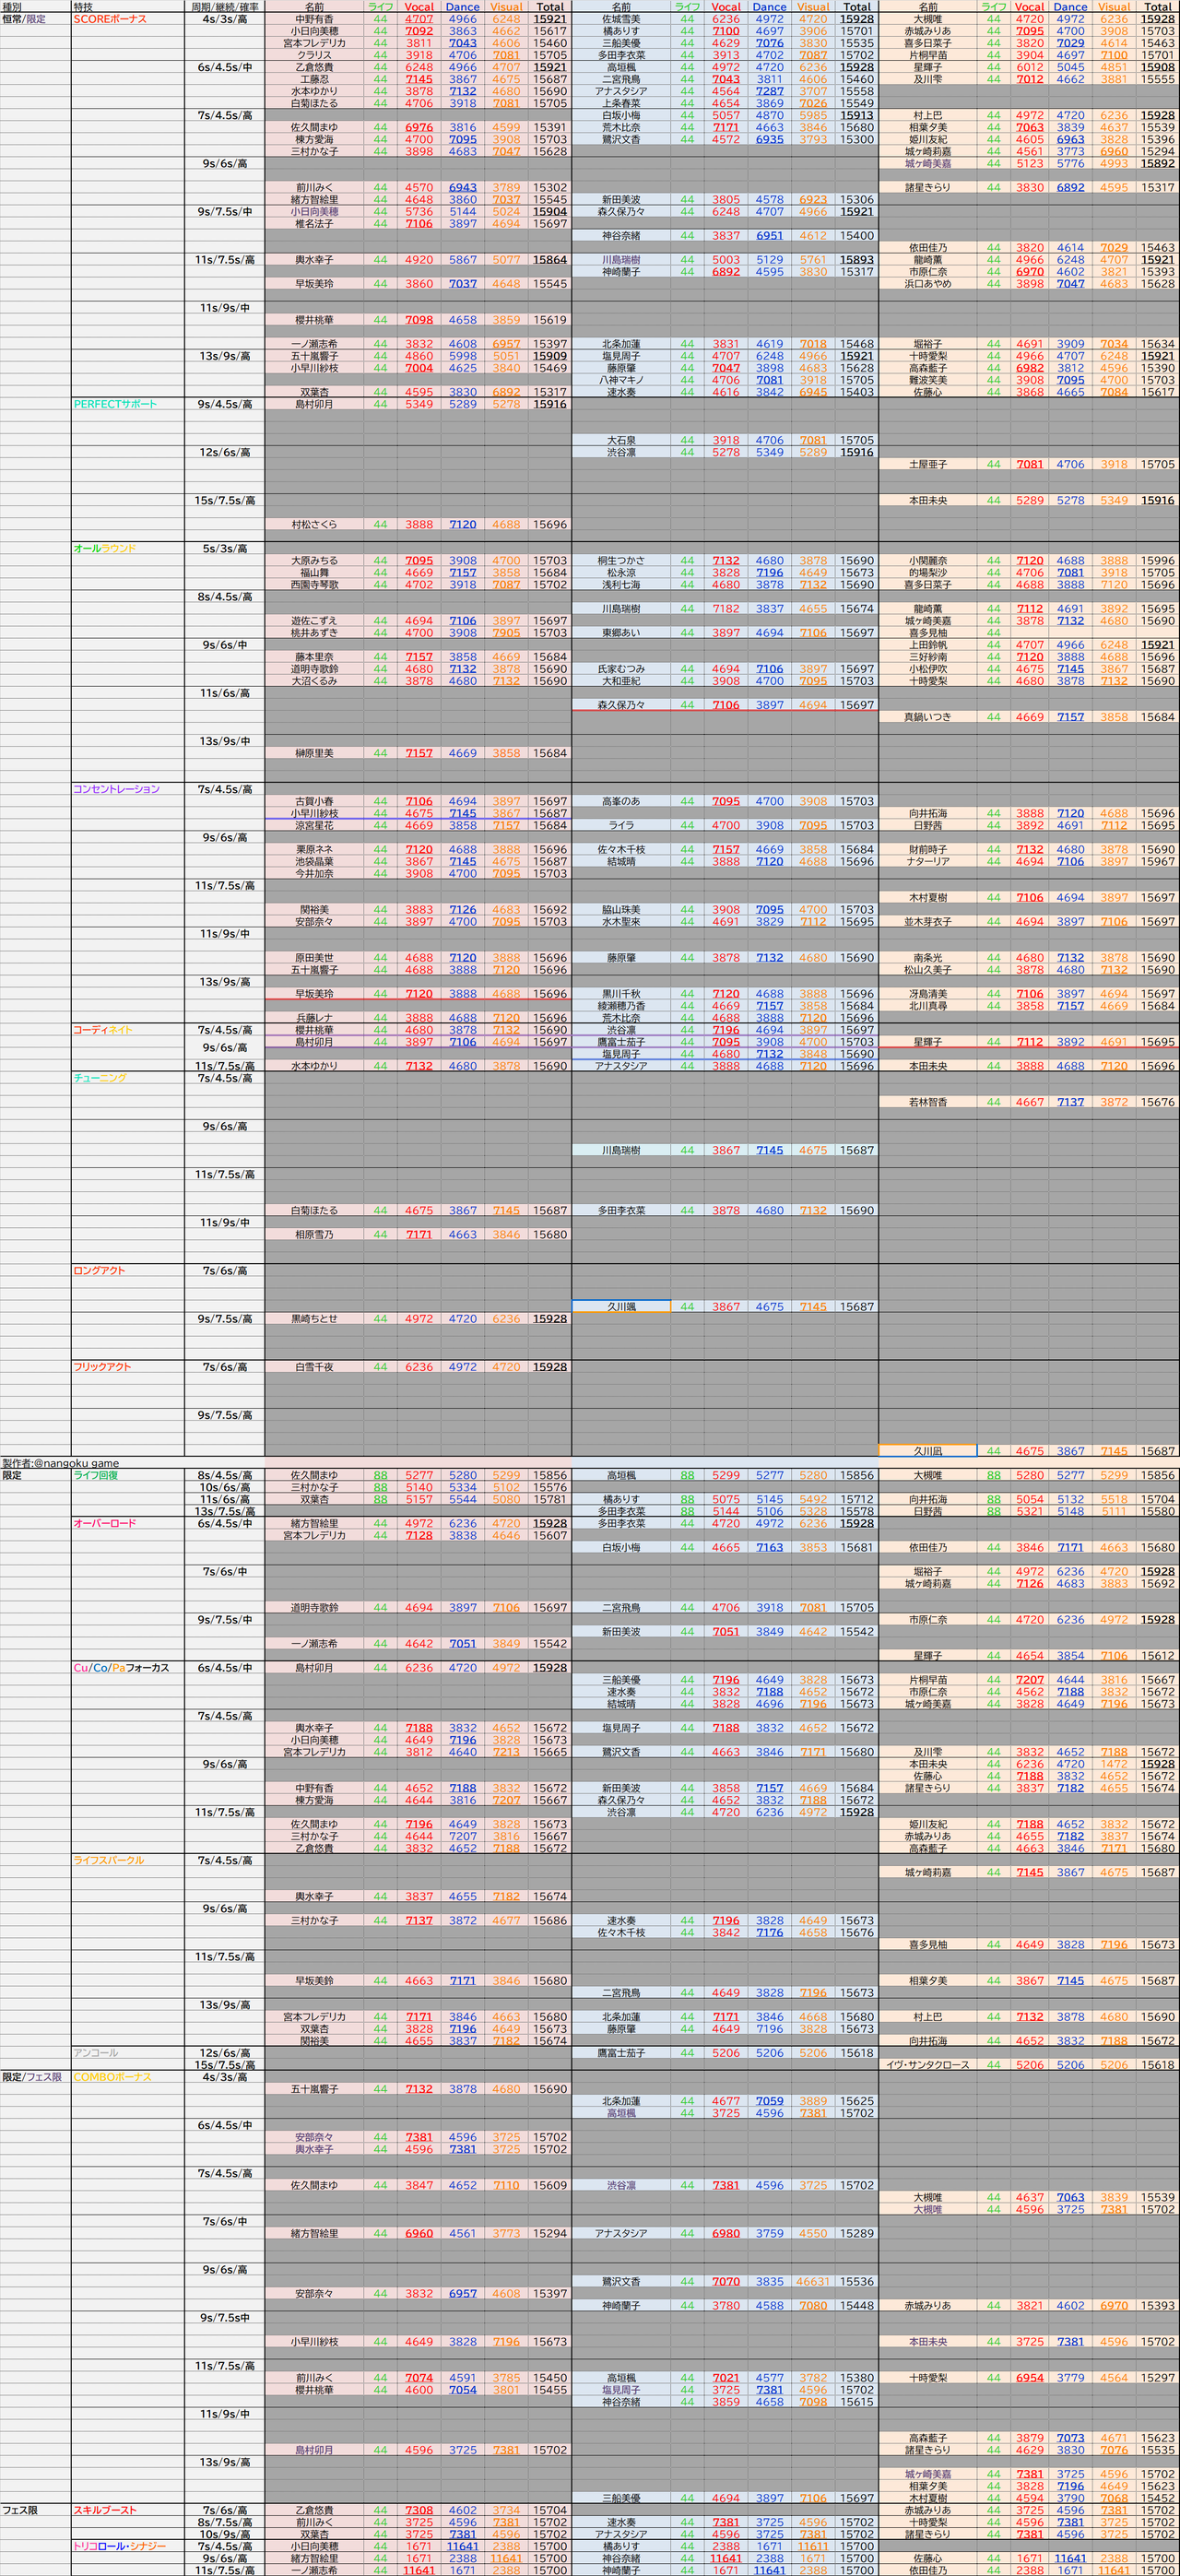Select the 周期/継続/確率 column header

click(x=224, y=7)
